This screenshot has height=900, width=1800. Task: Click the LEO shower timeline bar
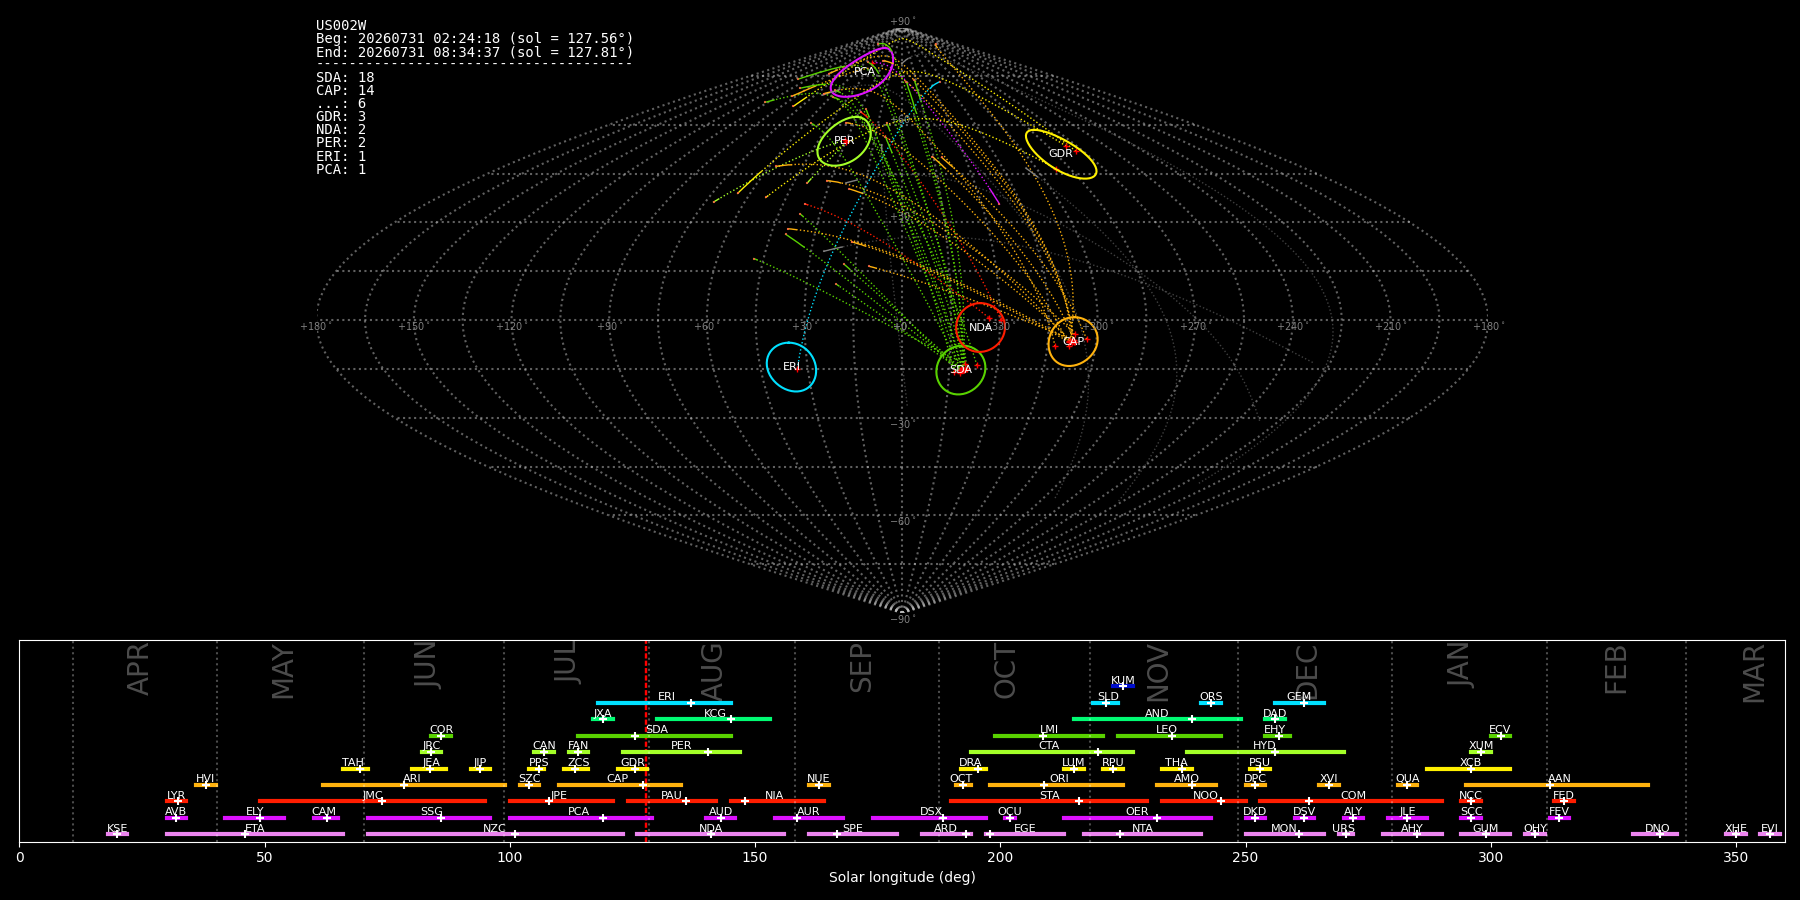[x=1169, y=736]
